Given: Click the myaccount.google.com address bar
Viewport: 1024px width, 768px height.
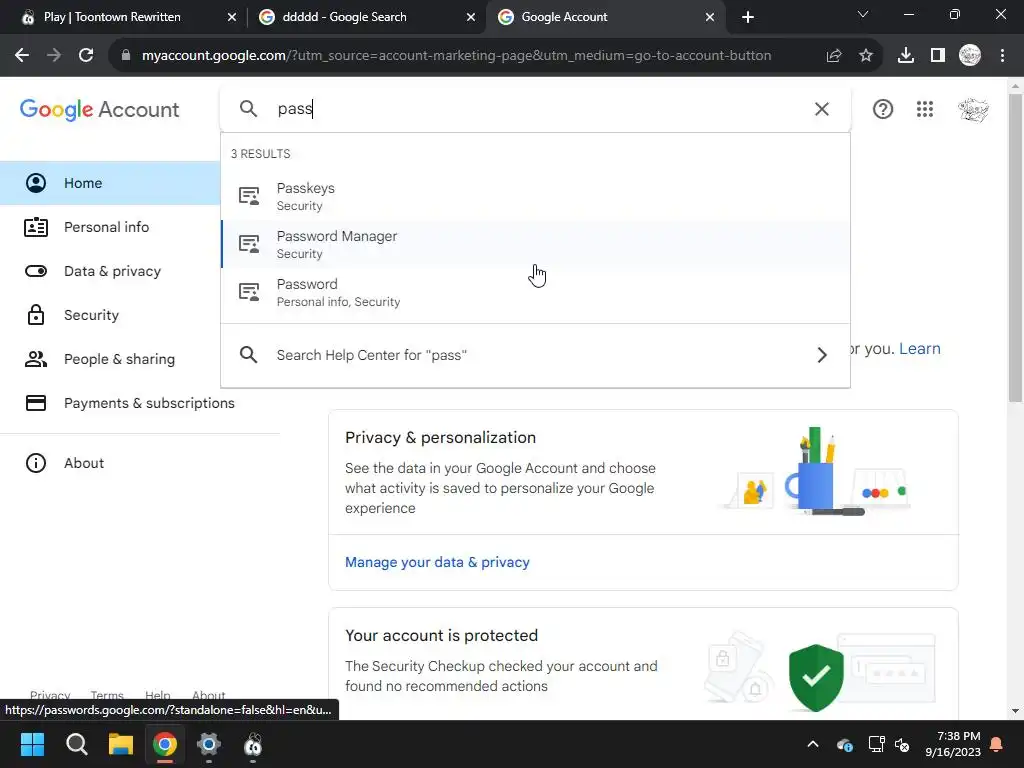Looking at the screenshot, I should coord(456,56).
